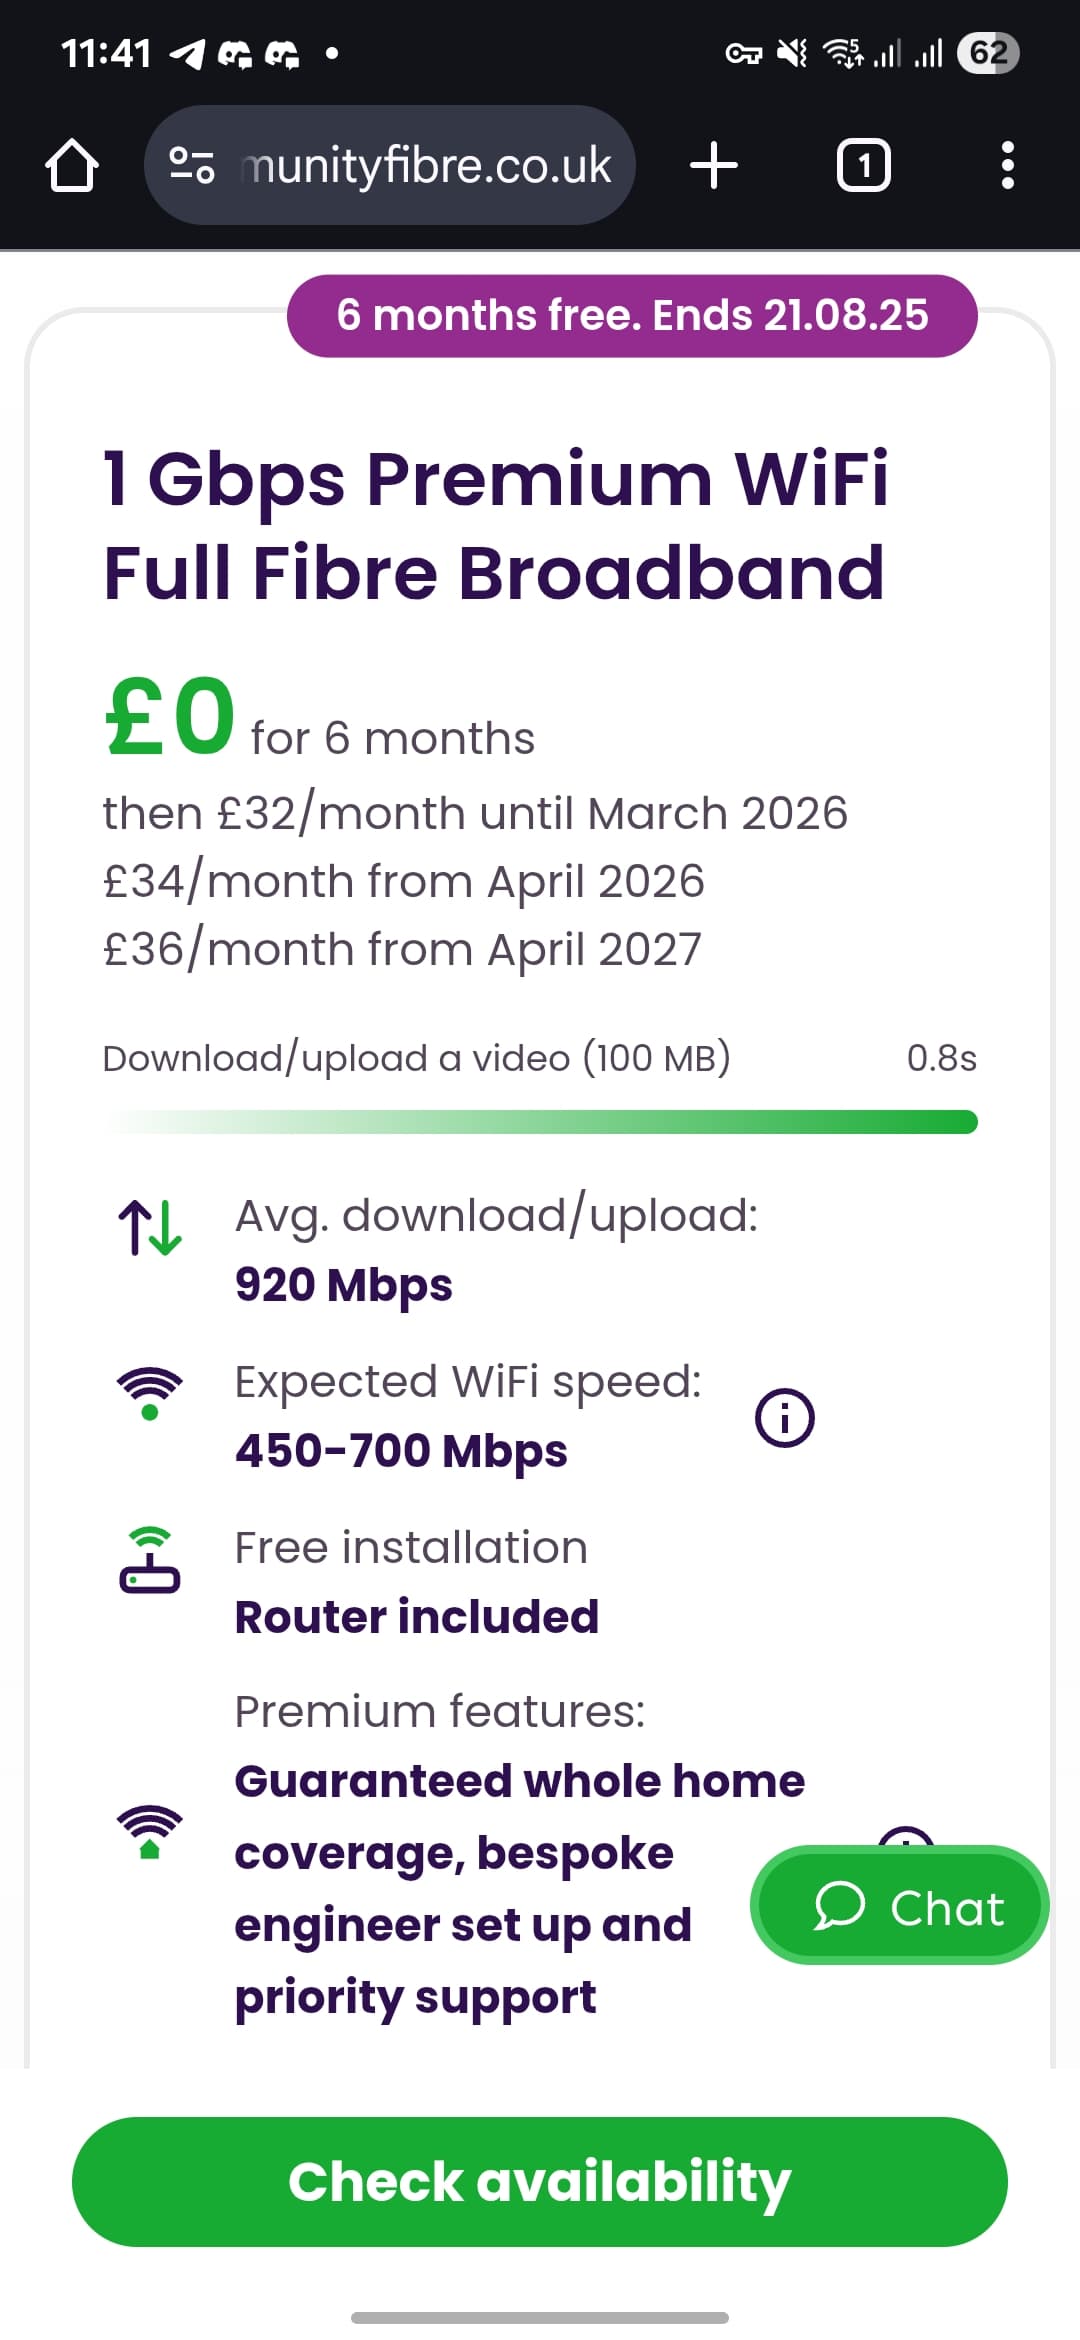Image resolution: width=1080 pixels, height=2340 pixels.
Task: Tap the download/upload arrows icon
Action: pyautogui.click(x=150, y=1228)
